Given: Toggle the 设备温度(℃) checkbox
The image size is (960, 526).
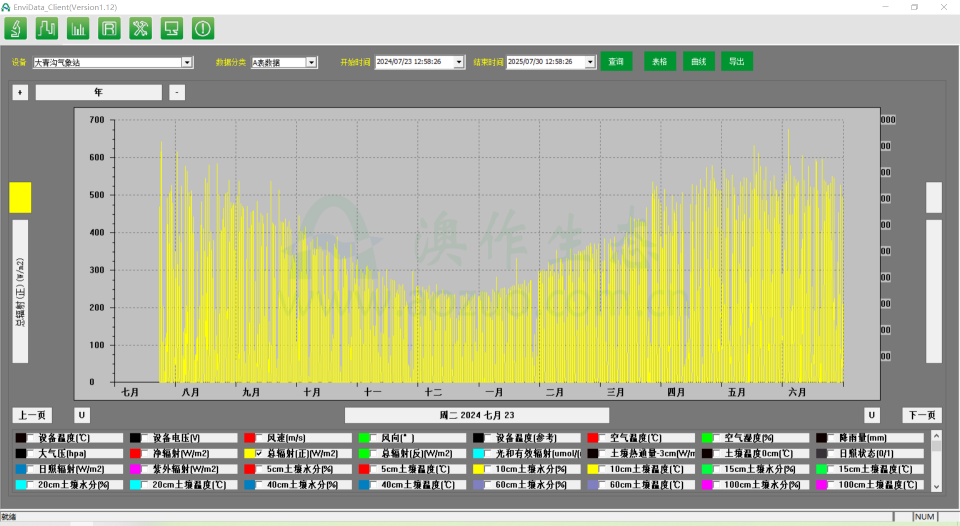Looking at the screenshot, I should click(x=31, y=438).
